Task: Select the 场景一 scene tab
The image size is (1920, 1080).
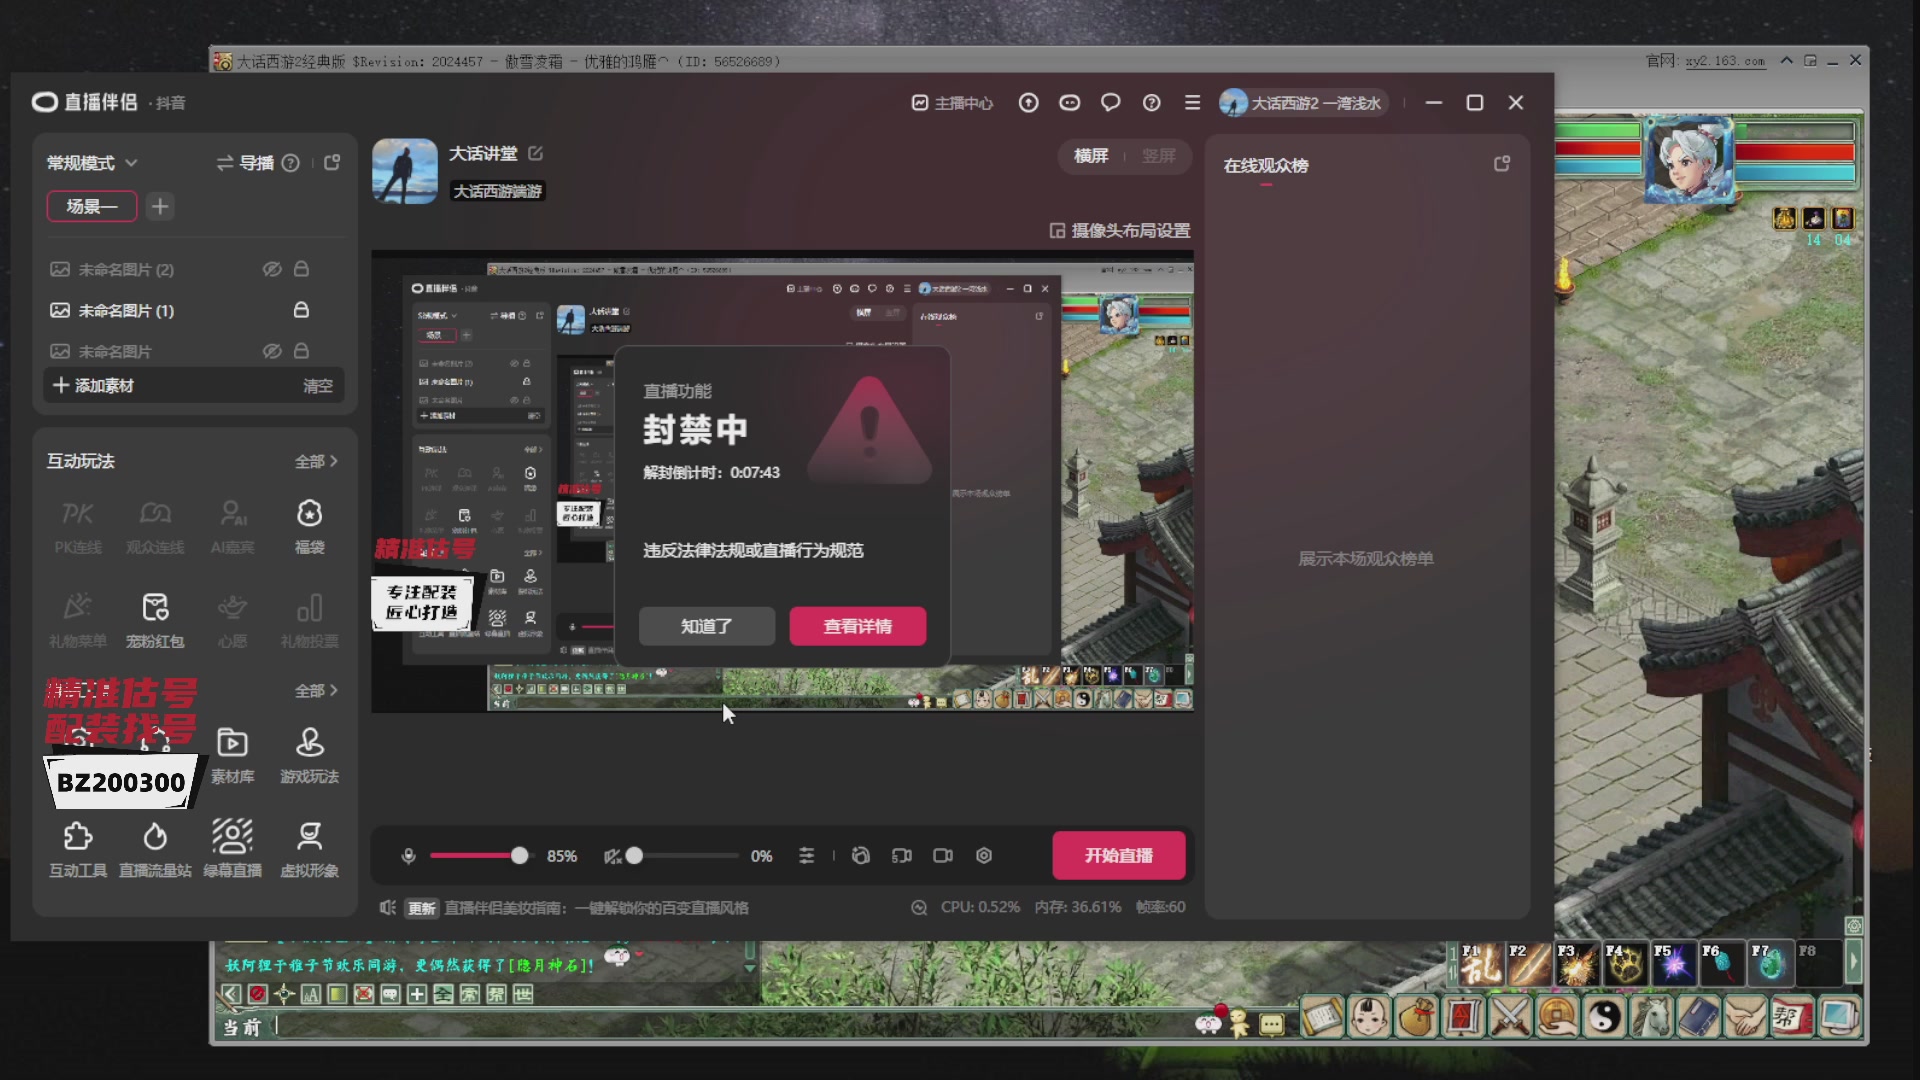Action: pyautogui.click(x=92, y=206)
